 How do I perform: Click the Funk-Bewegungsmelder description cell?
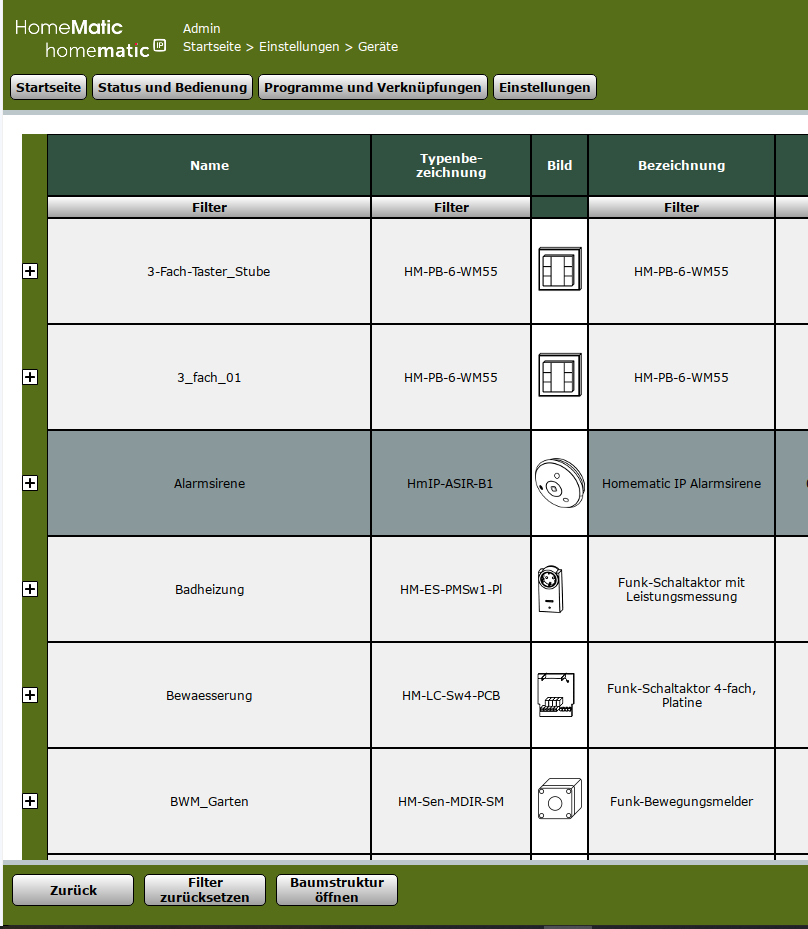click(x=681, y=802)
